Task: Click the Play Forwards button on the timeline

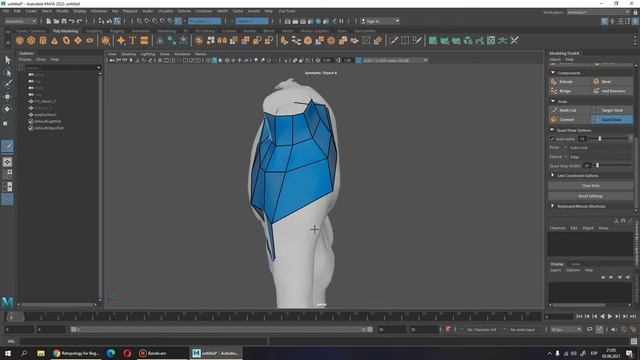Action: pyautogui.click(x=610, y=316)
